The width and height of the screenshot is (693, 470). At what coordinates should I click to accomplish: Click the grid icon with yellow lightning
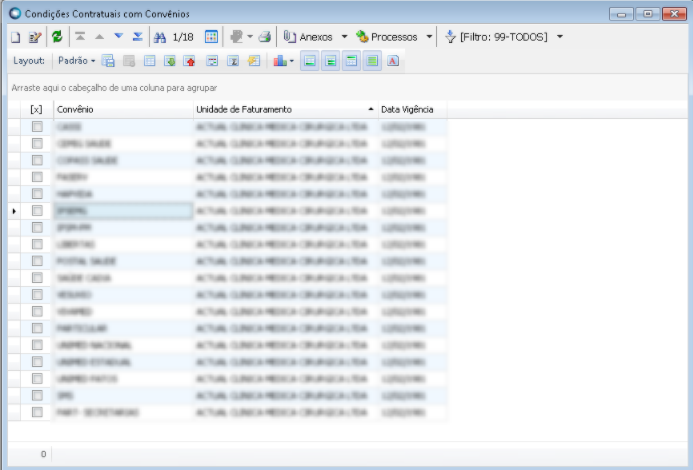point(254,61)
